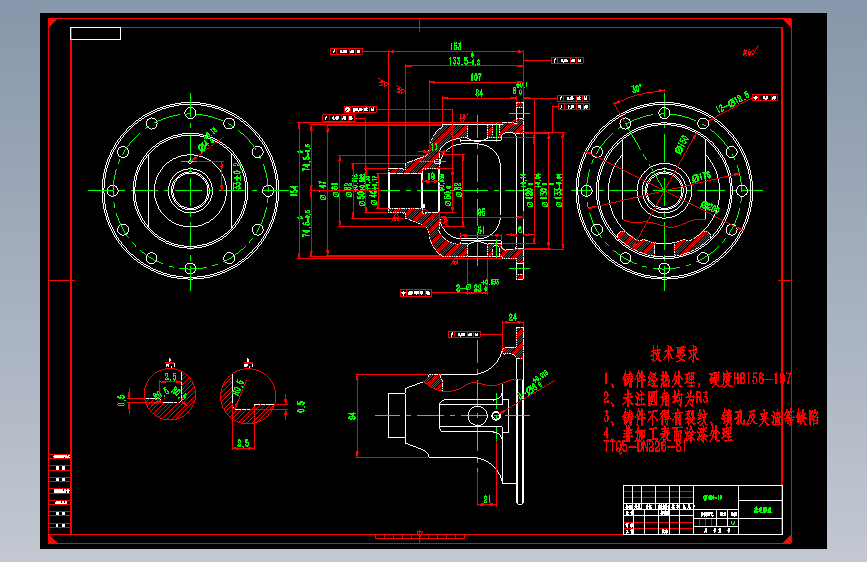
Task: Pick the "24" dimension on the lower view
Action: point(513,317)
